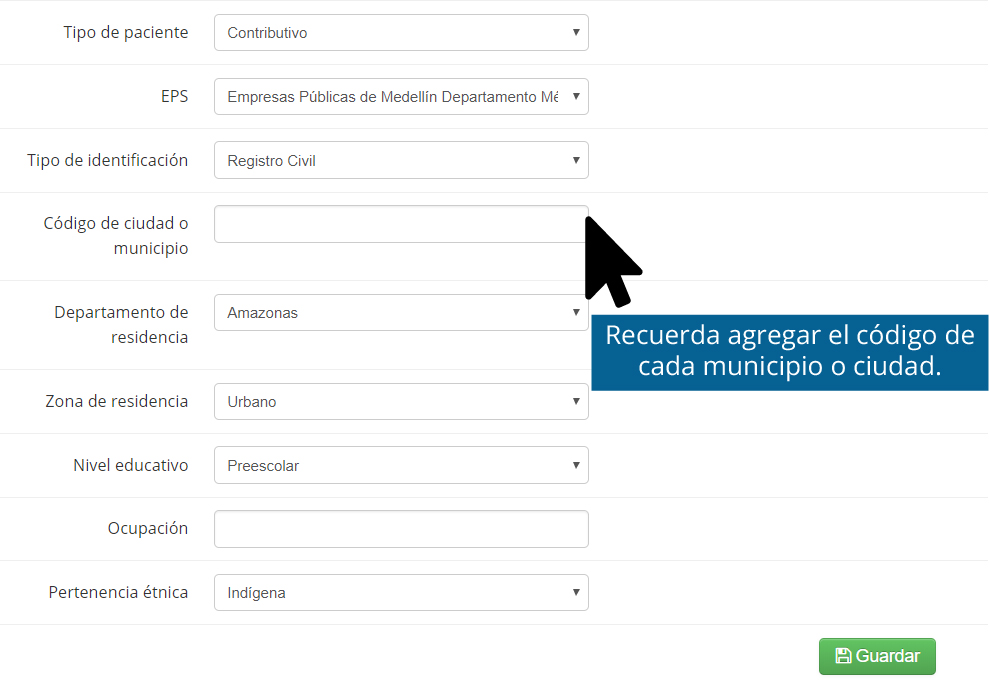
Task: Open the Tipo de identificación dropdown
Action: pos(401,160)
